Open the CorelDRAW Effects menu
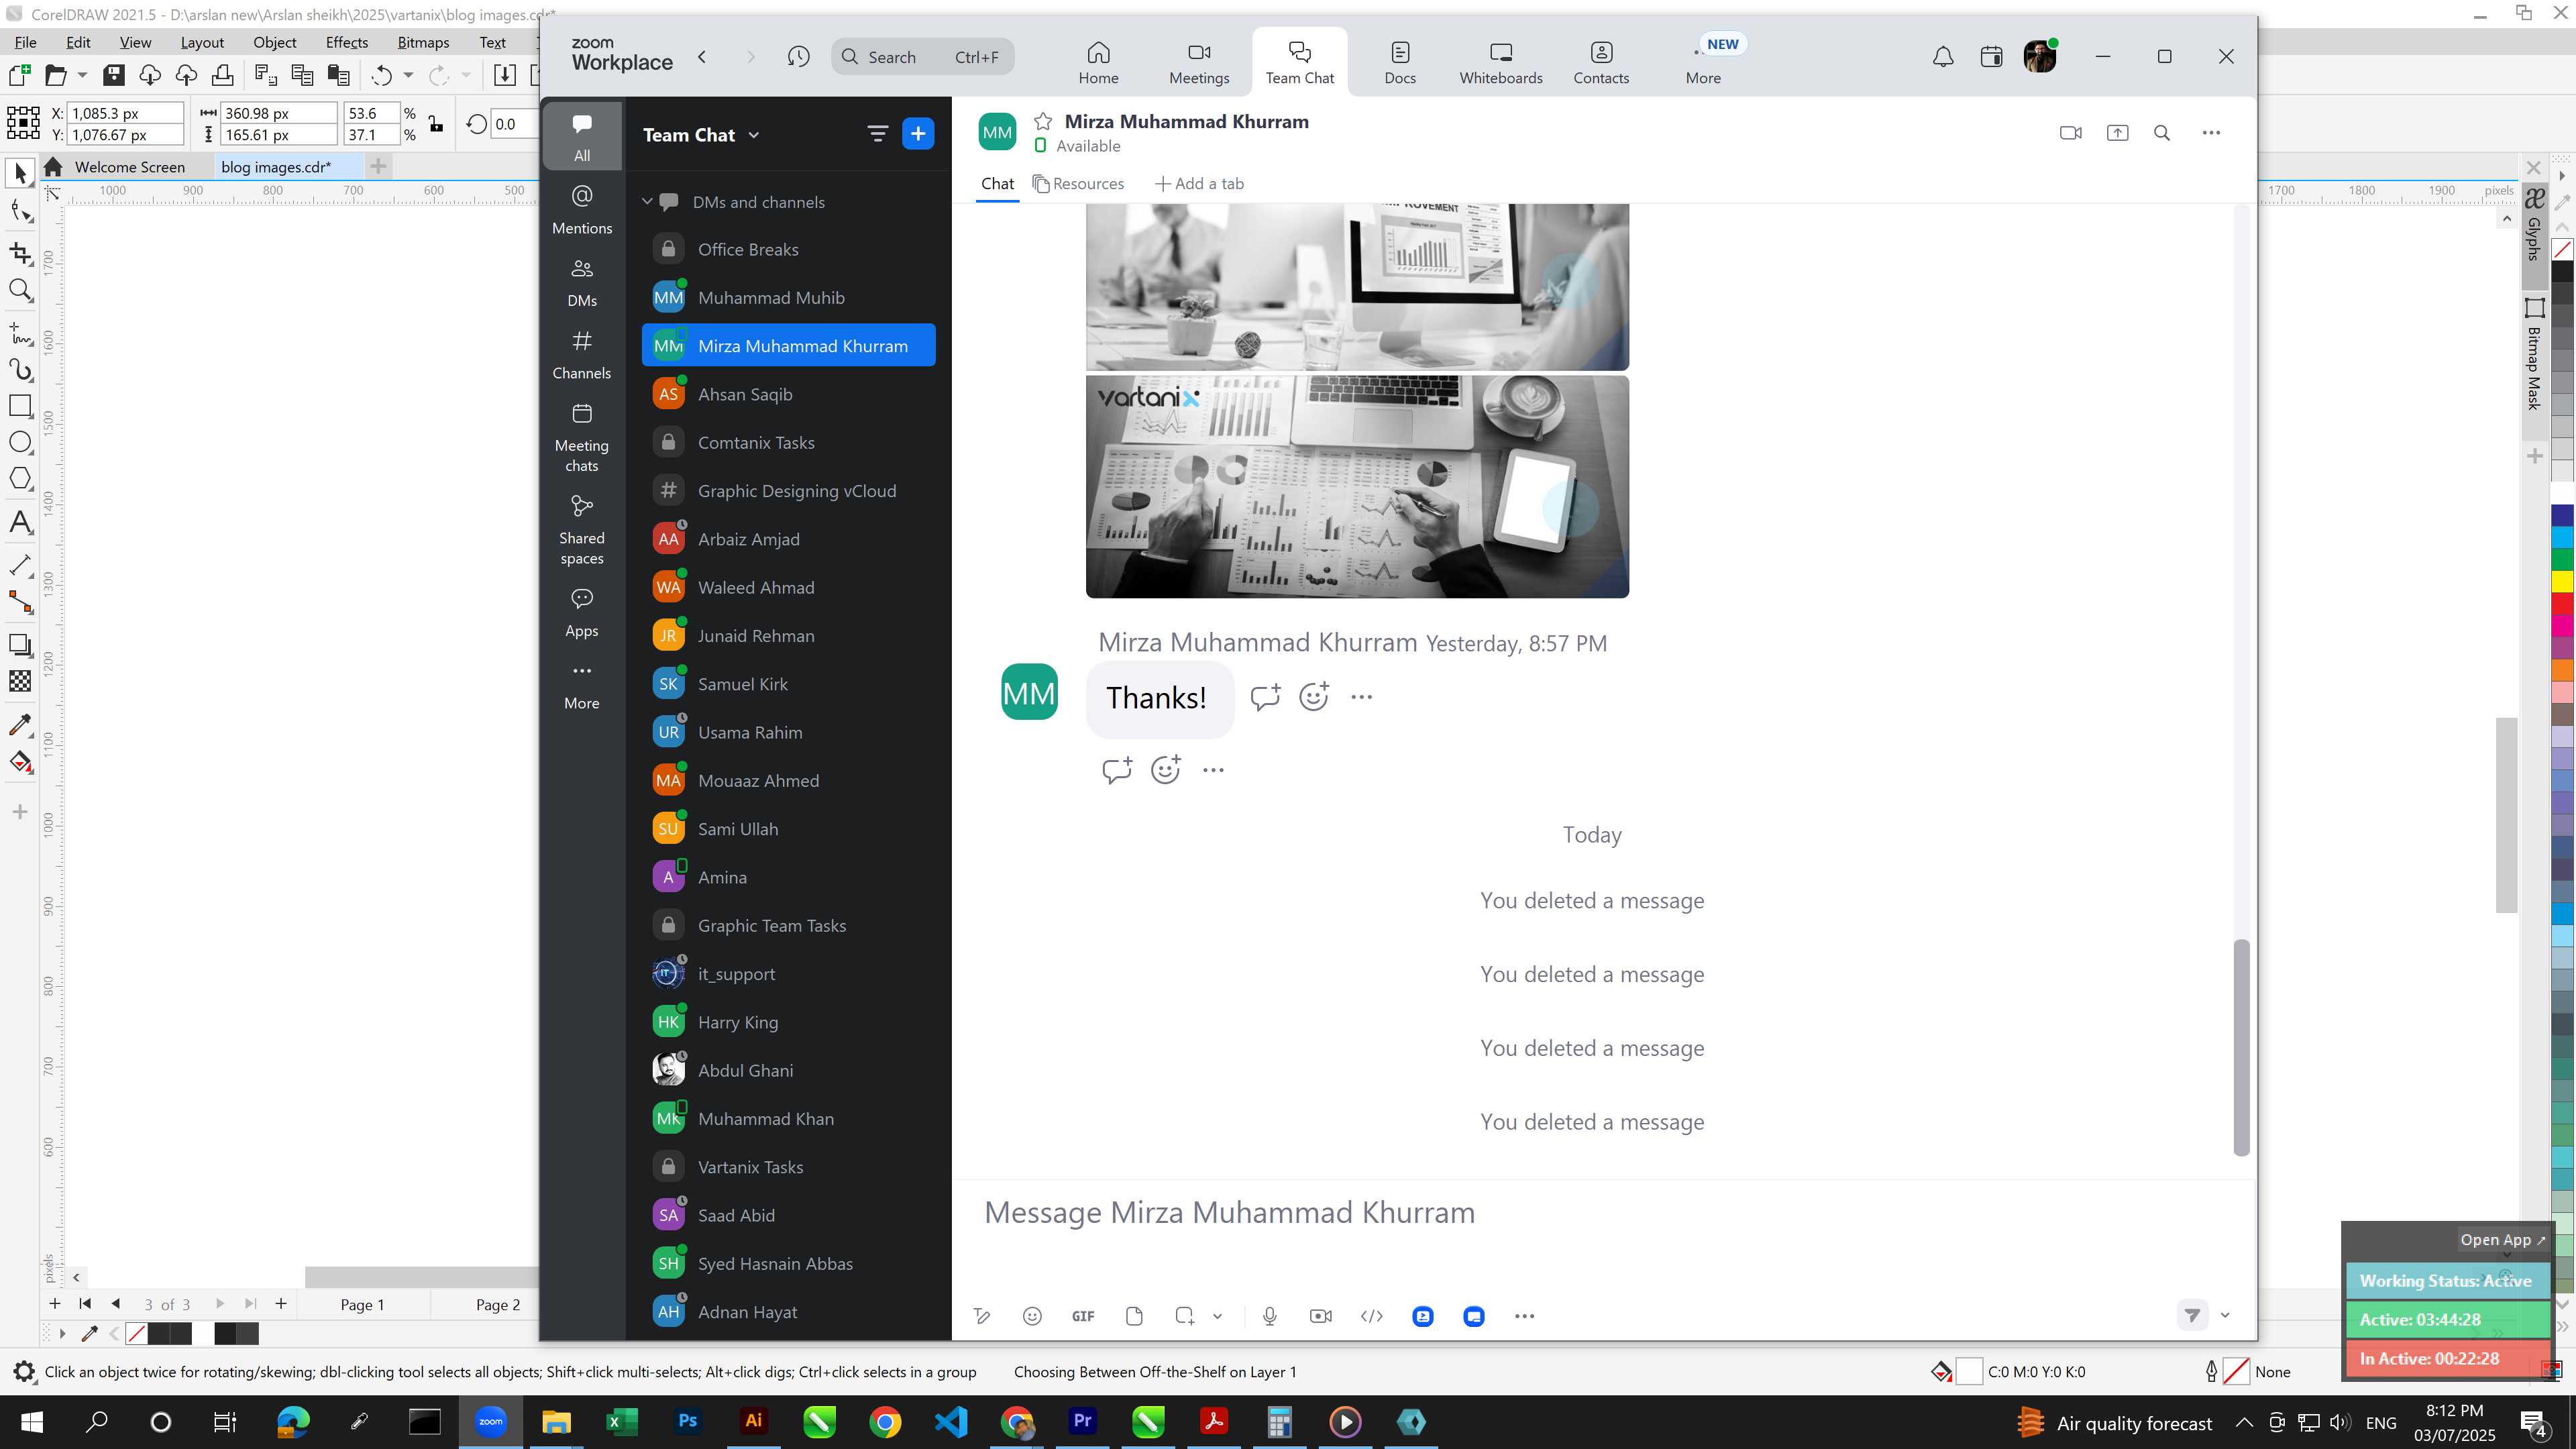This screenshot has height=1449, width=2576. click(346, 42)
